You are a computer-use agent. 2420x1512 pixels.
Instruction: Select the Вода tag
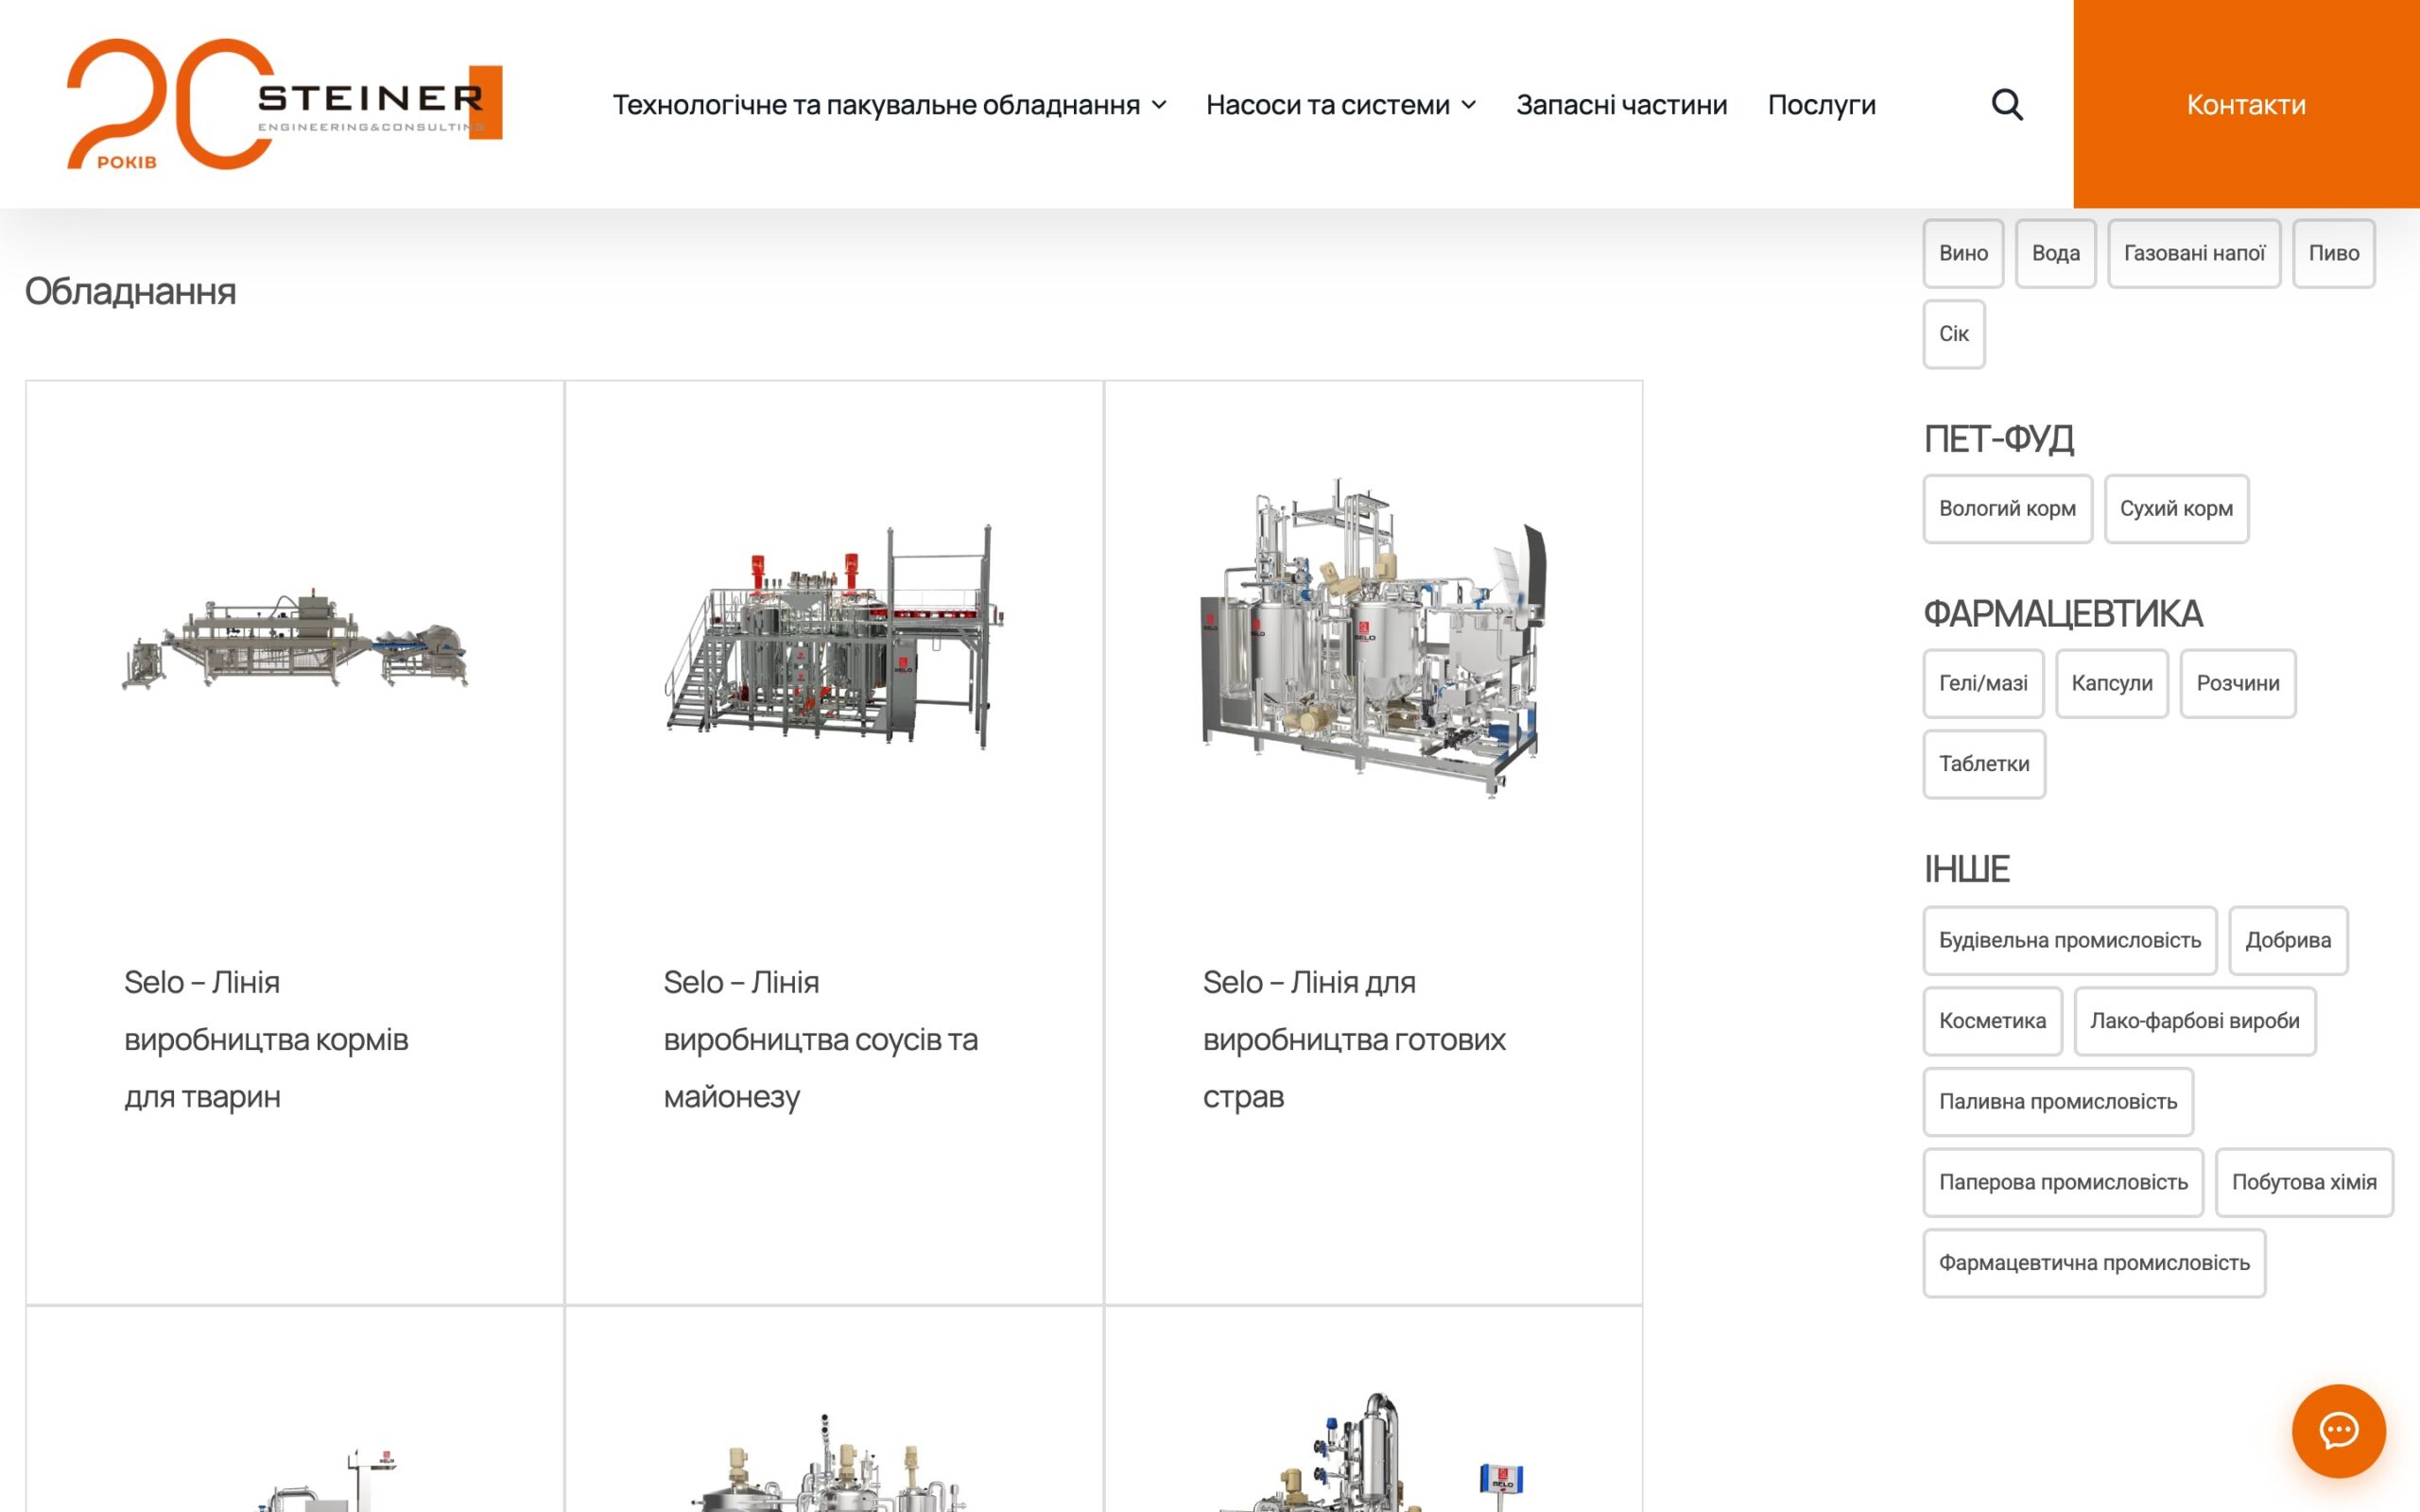(x=2055, y=253)
